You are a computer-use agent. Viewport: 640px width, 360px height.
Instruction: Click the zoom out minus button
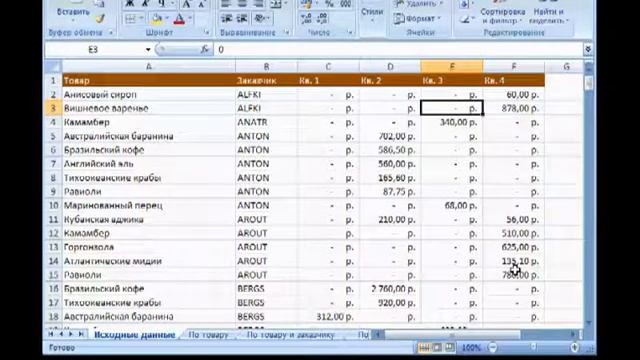point(493,348)
